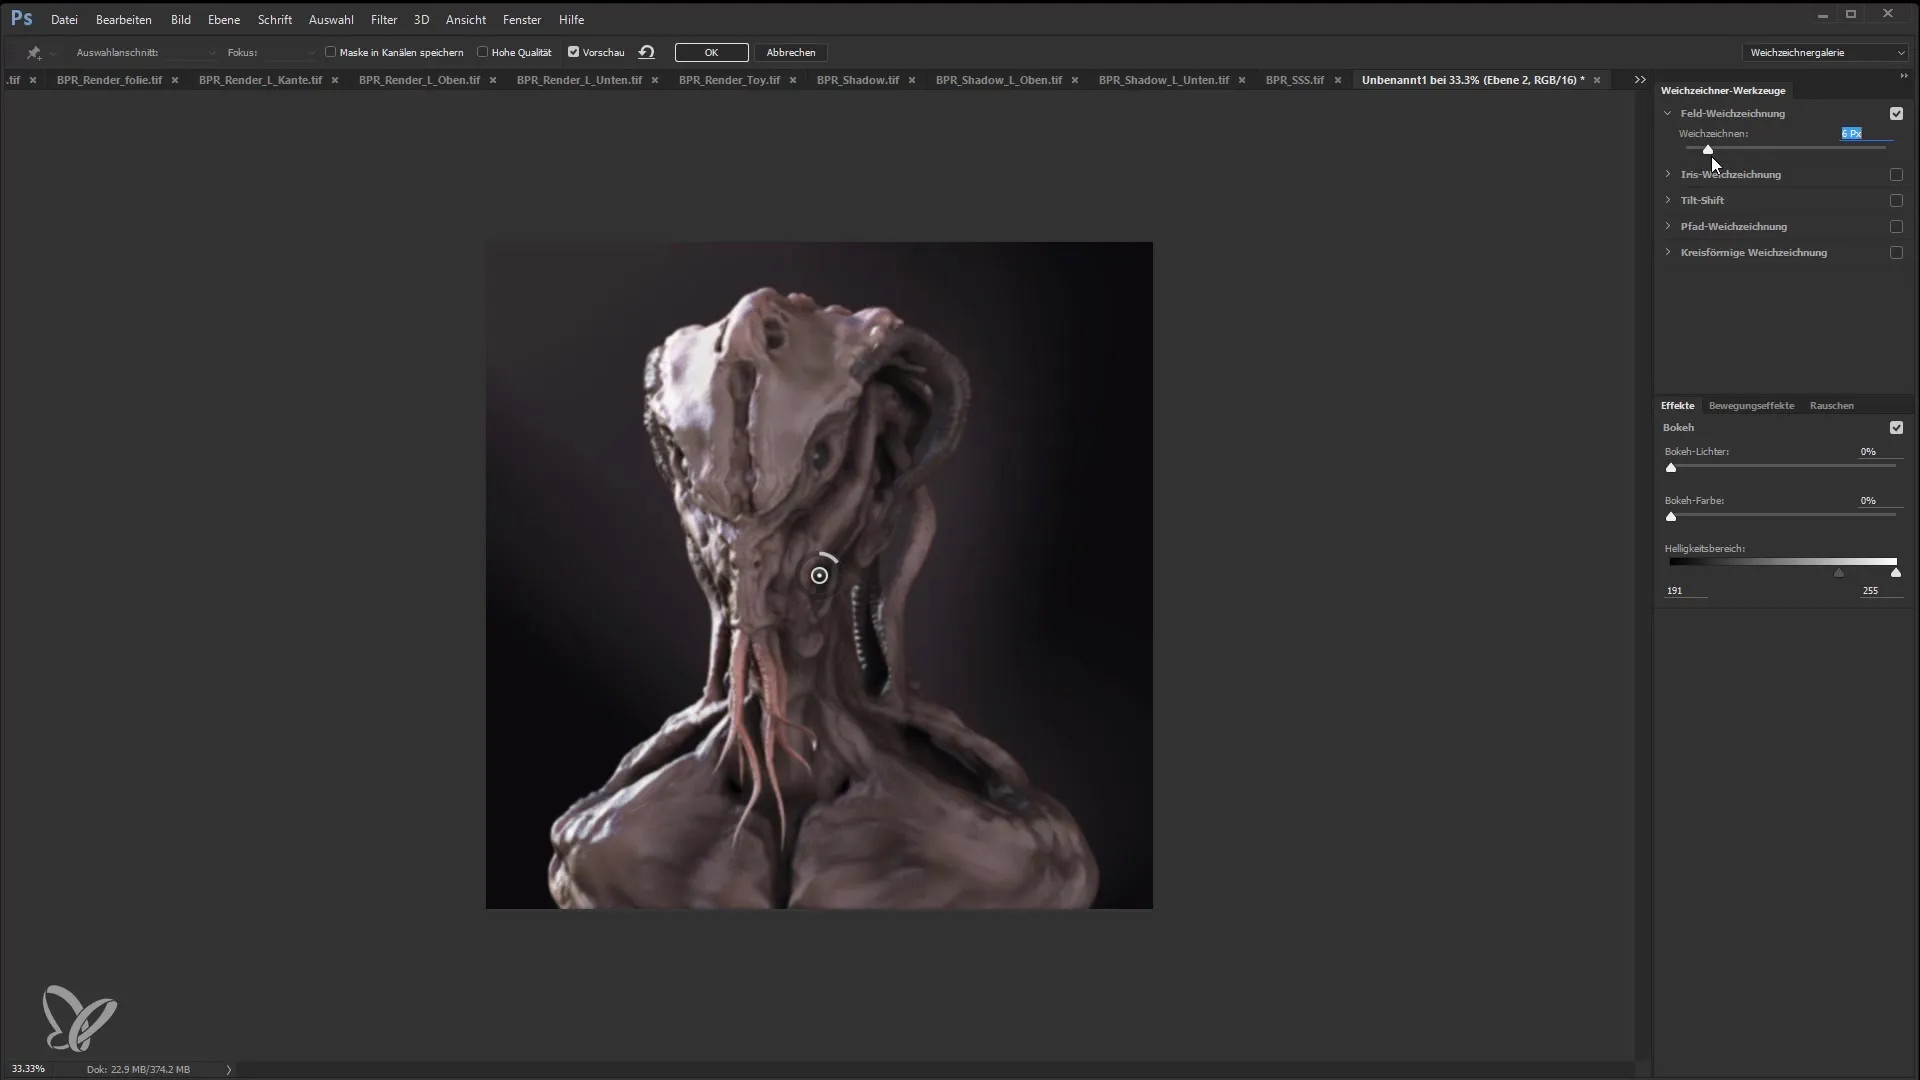
Task: Open status bar info arrow next to Dok size
Action: click(x=229, y=1069)
